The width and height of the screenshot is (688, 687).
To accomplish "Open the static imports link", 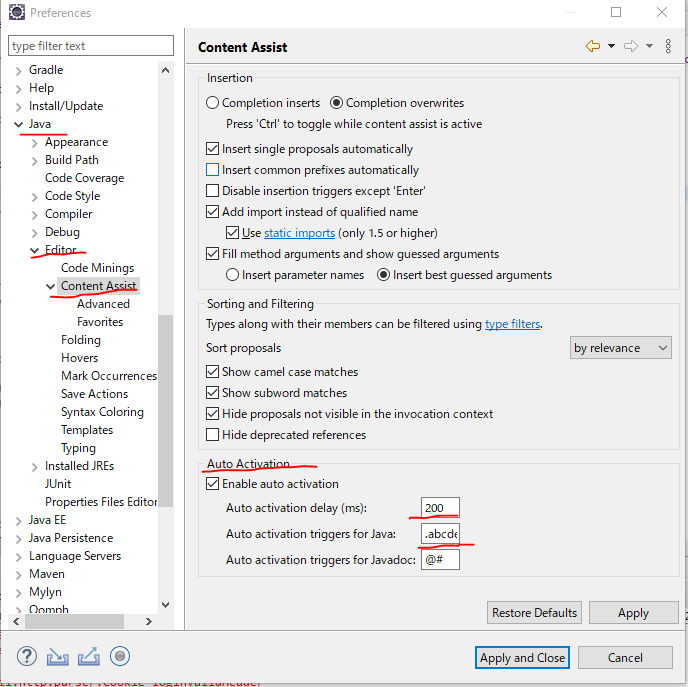I will click(299, 233).
